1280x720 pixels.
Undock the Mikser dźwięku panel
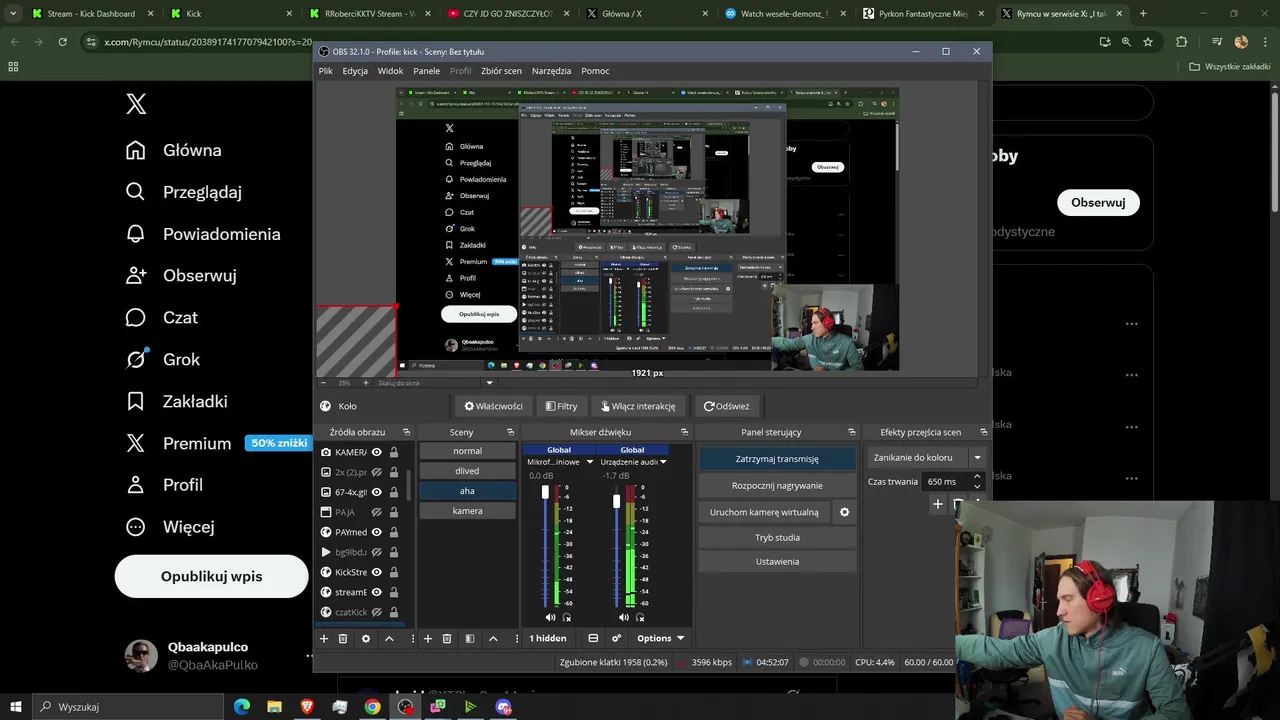coord(684,432)
